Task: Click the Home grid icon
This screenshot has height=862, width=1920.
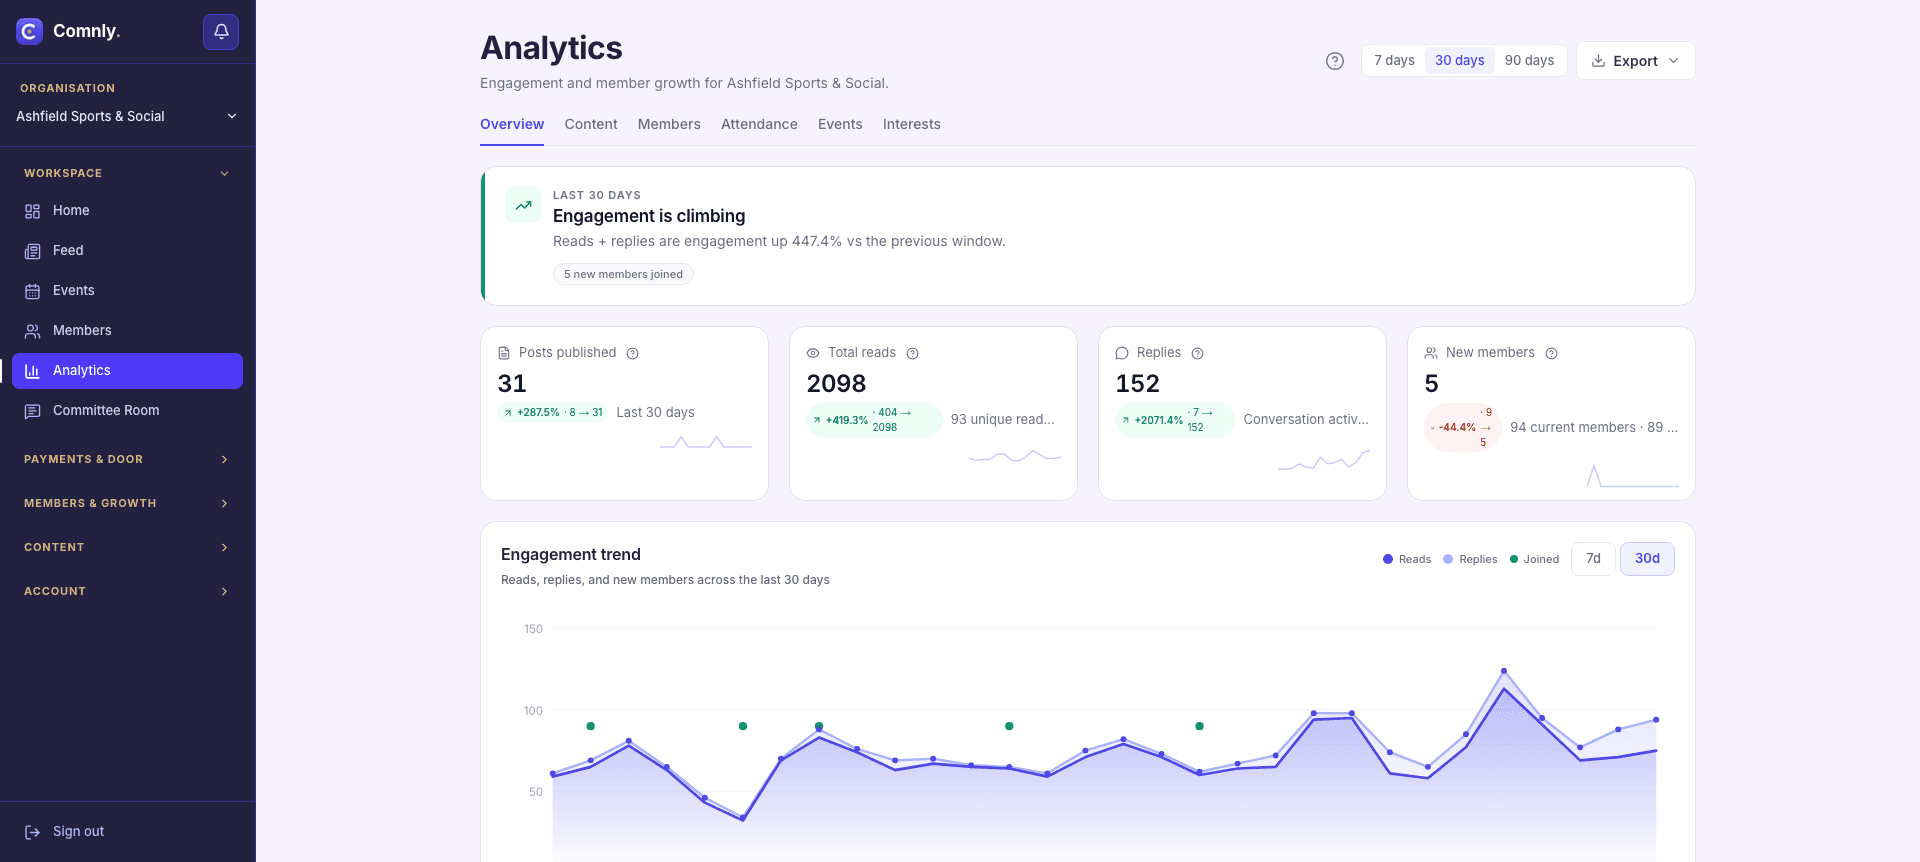Action: coord(33,211)
